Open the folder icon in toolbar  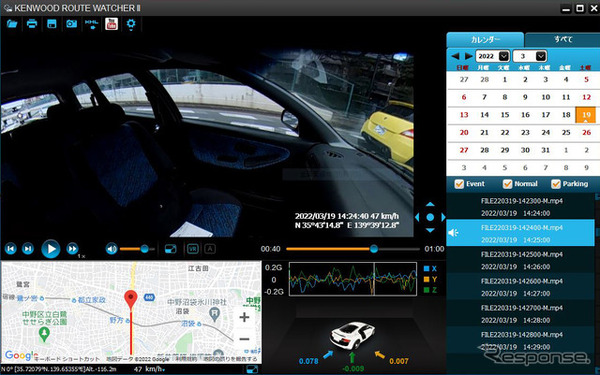click(x=12, y=24)
